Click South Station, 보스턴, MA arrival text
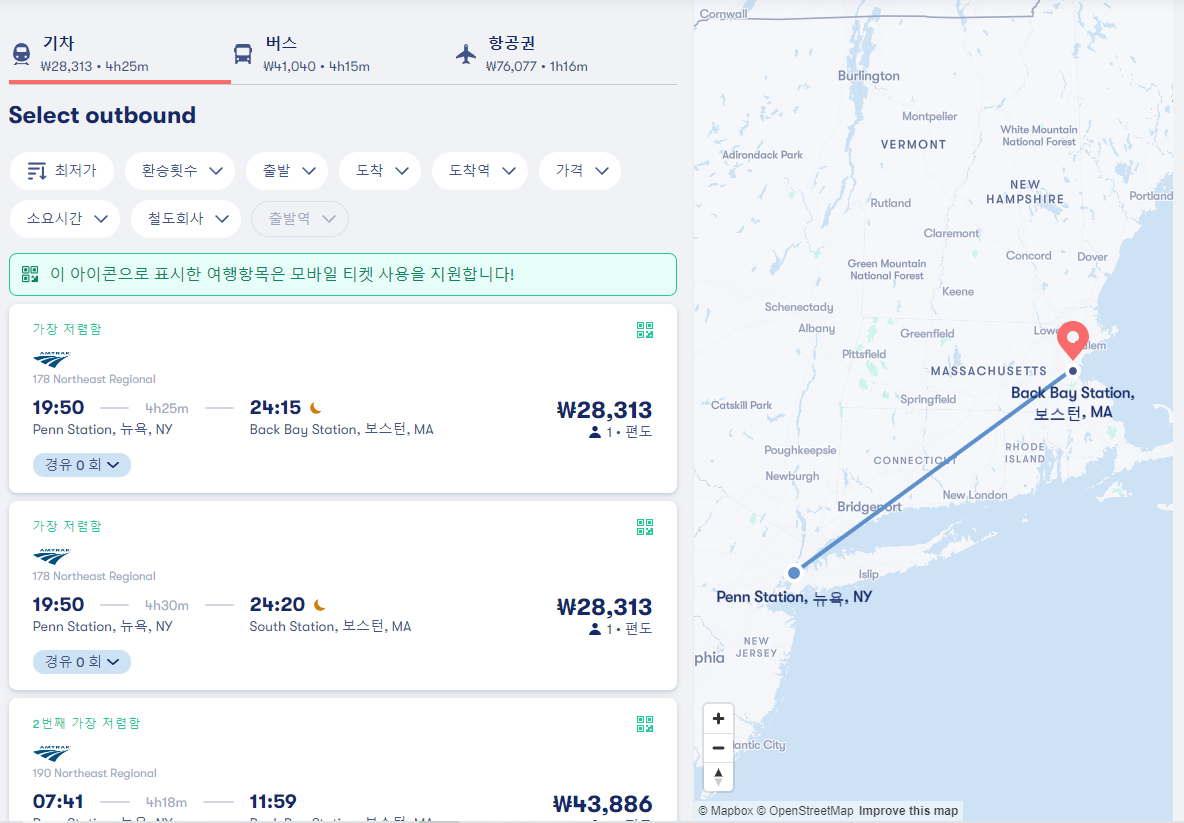 point(330,627)
